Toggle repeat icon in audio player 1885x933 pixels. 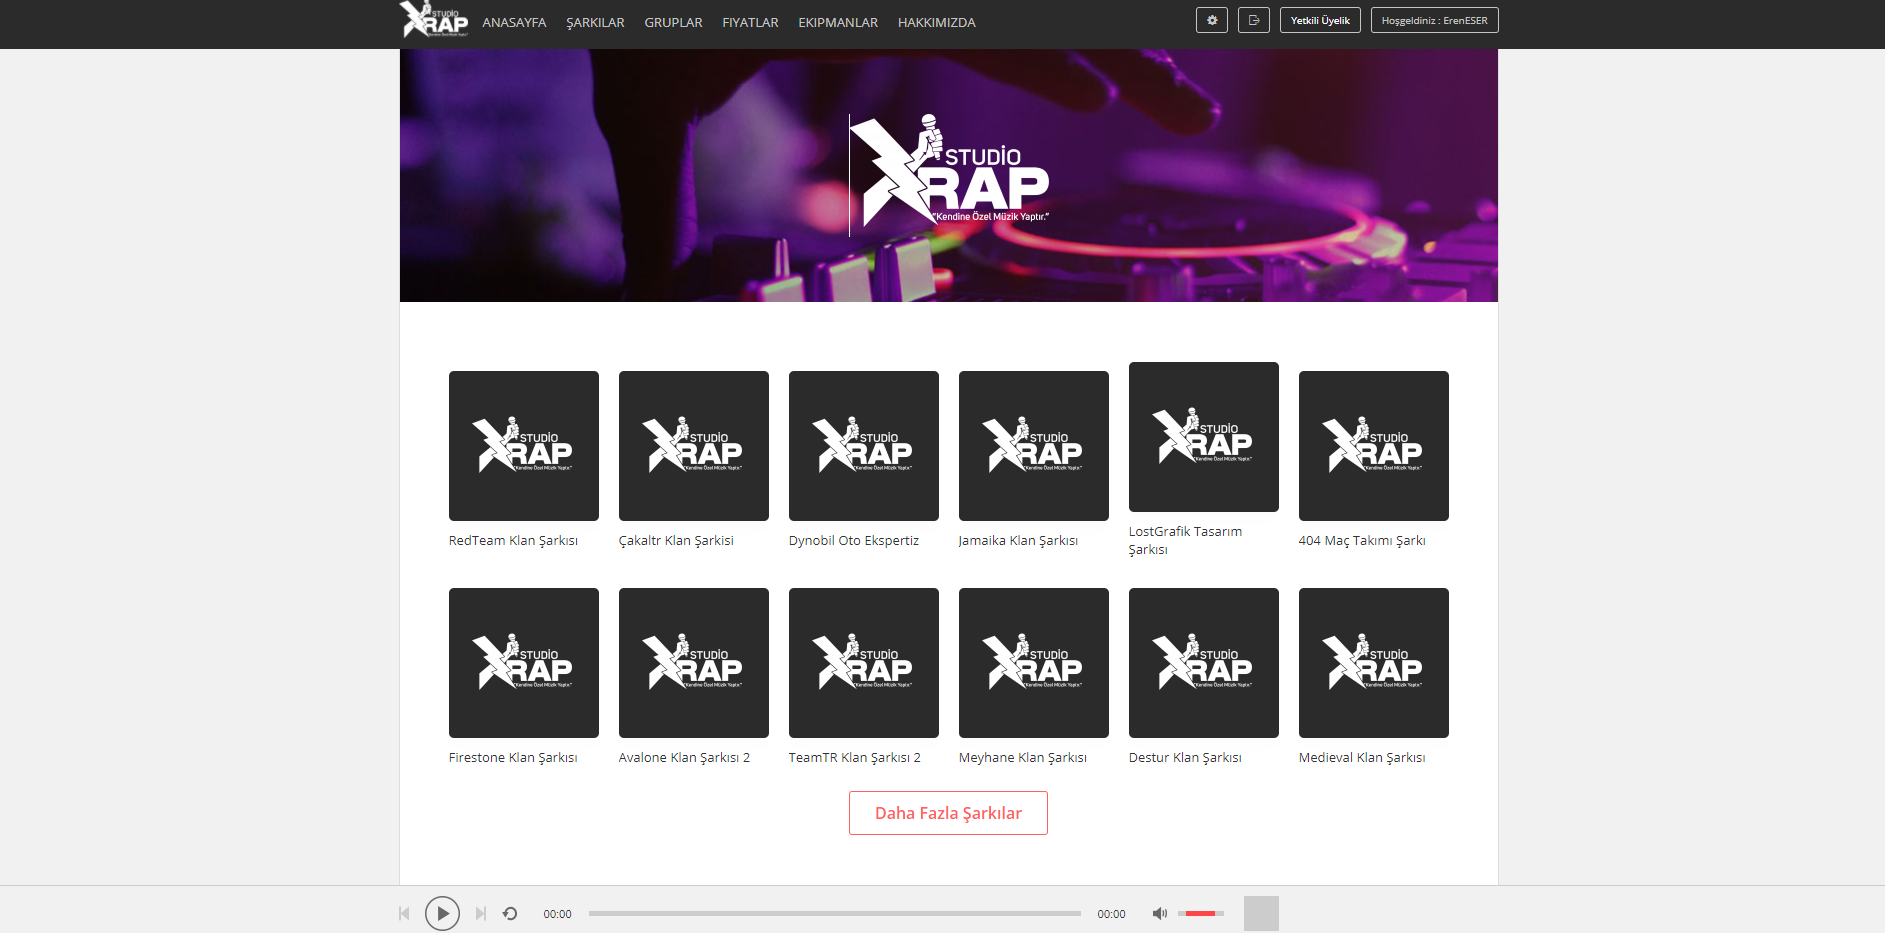point(510,913)
